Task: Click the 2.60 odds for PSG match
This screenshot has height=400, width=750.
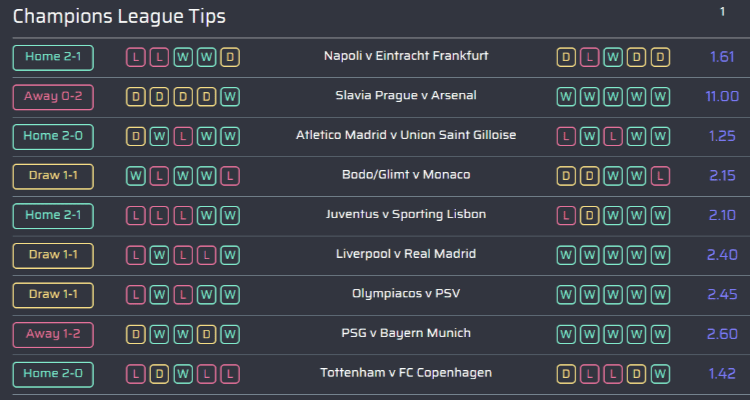Action: point(722,334)
